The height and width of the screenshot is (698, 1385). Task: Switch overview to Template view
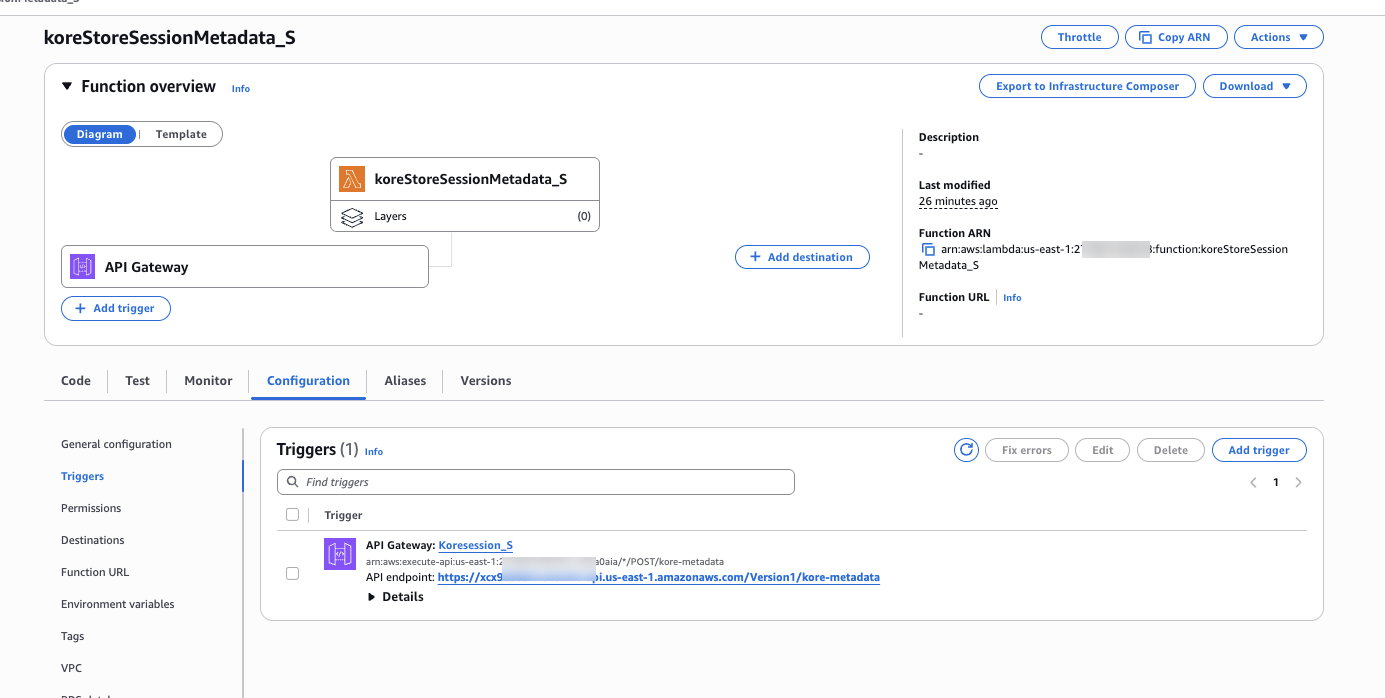pos(181,133)
